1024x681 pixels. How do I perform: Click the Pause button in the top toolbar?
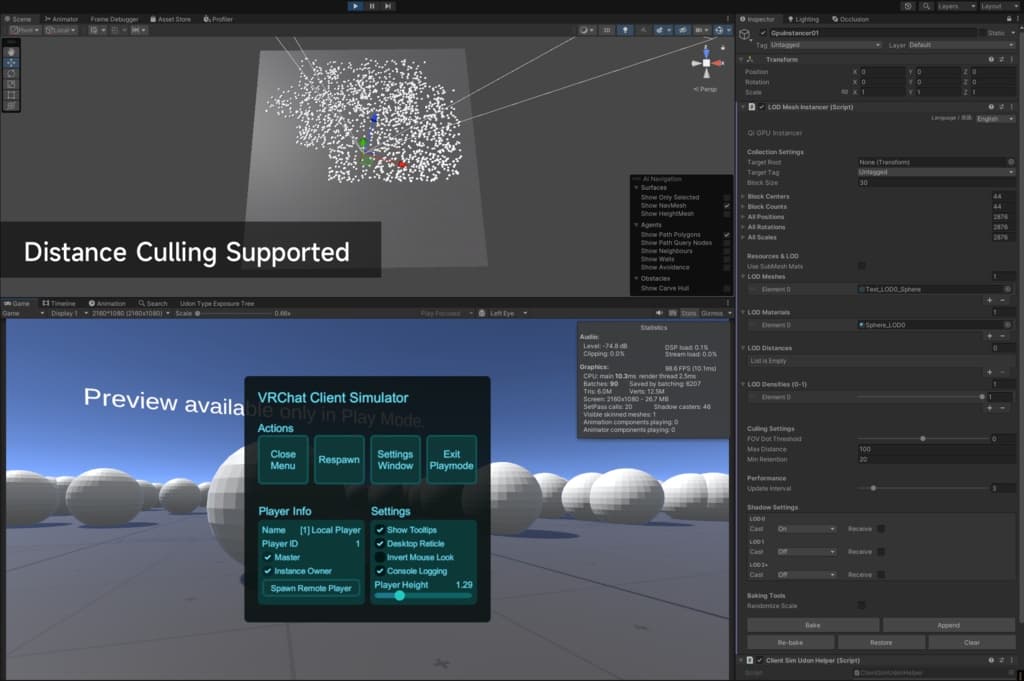click(x=372, y=6)
